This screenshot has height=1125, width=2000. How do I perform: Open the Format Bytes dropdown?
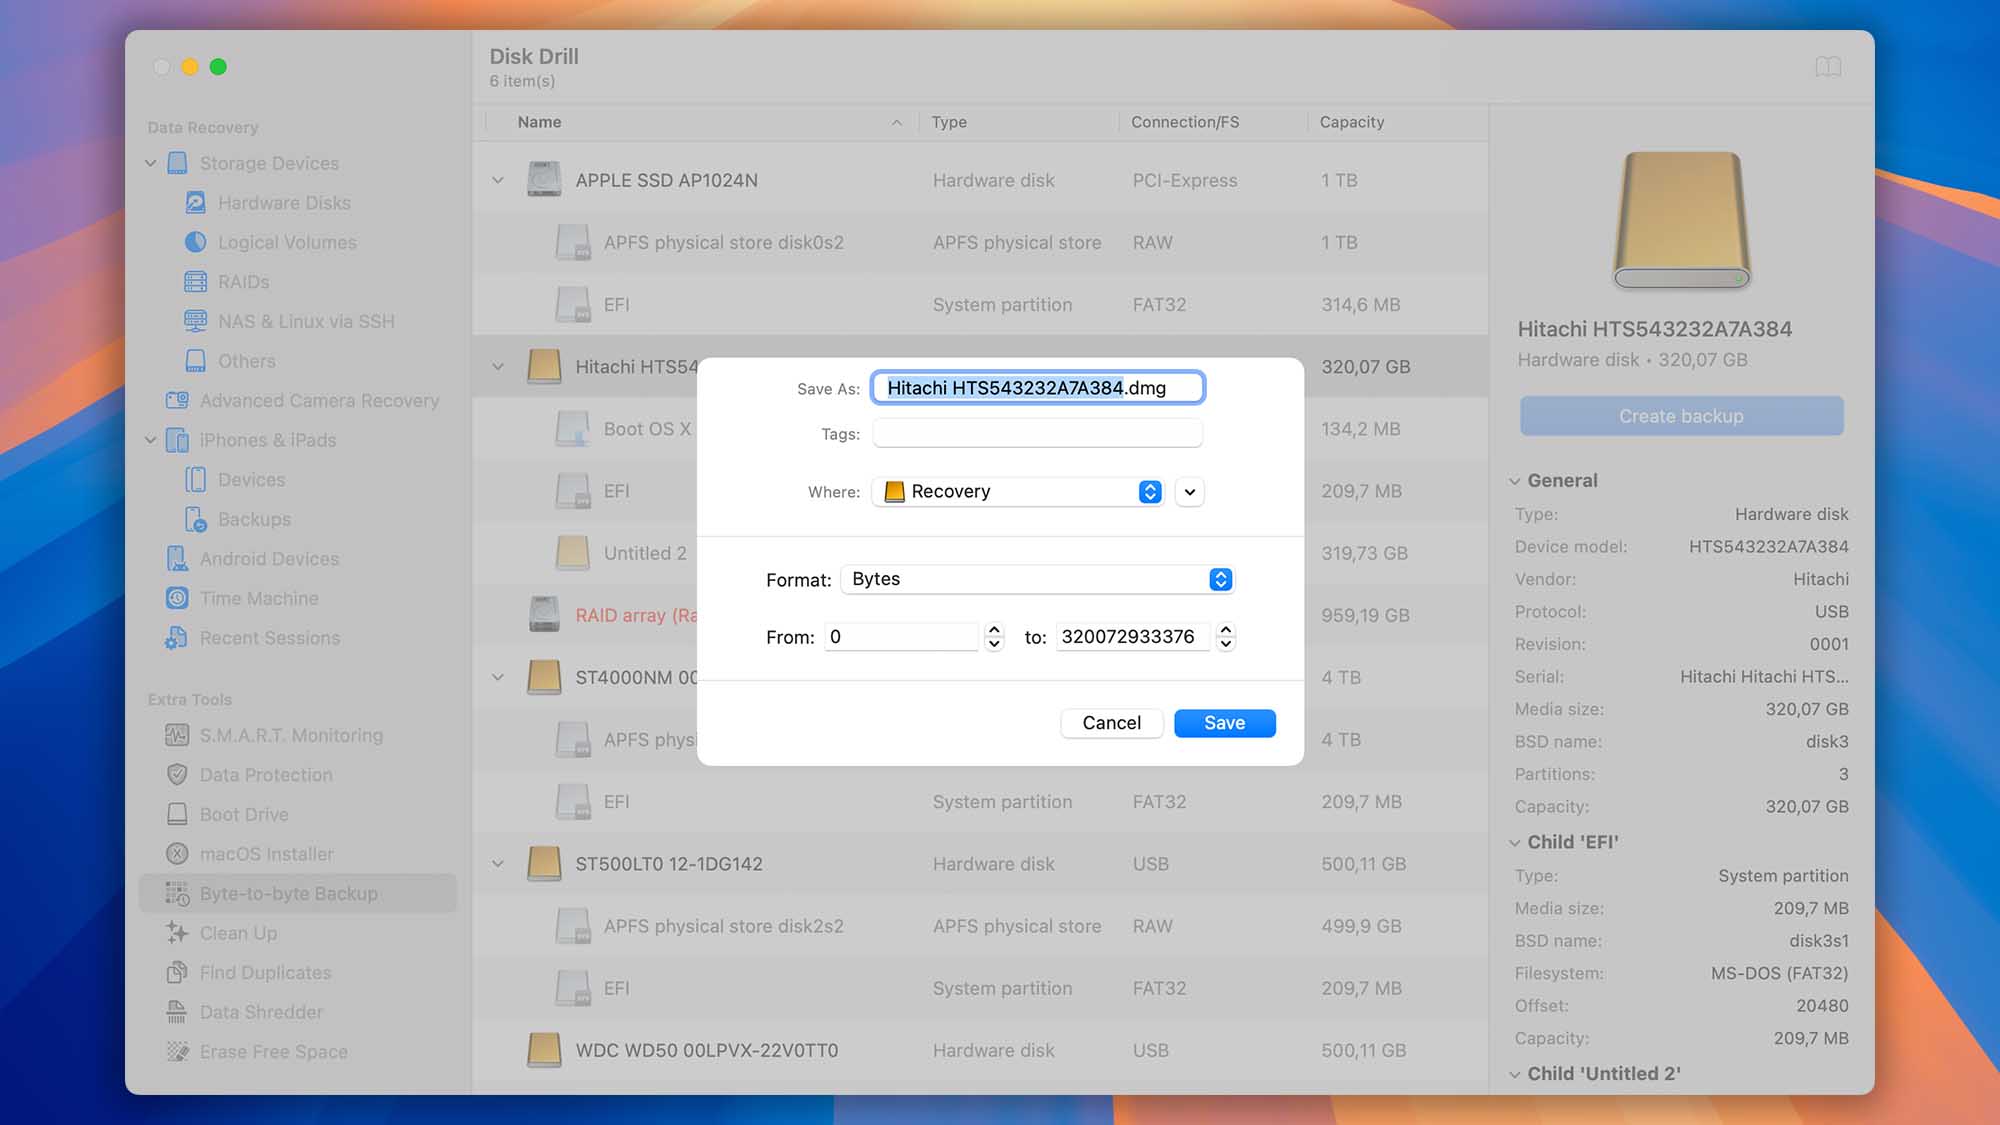[x=1037, y=579]
